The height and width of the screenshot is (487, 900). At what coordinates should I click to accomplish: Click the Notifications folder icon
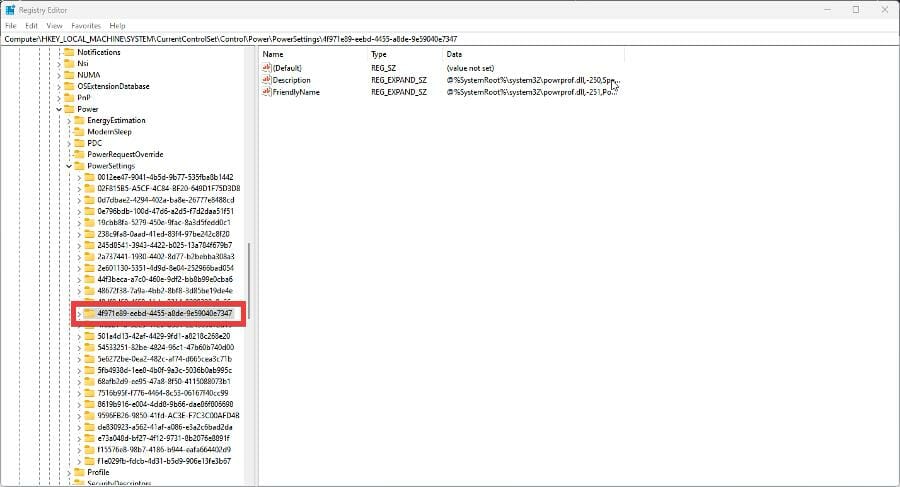(69, 52)
